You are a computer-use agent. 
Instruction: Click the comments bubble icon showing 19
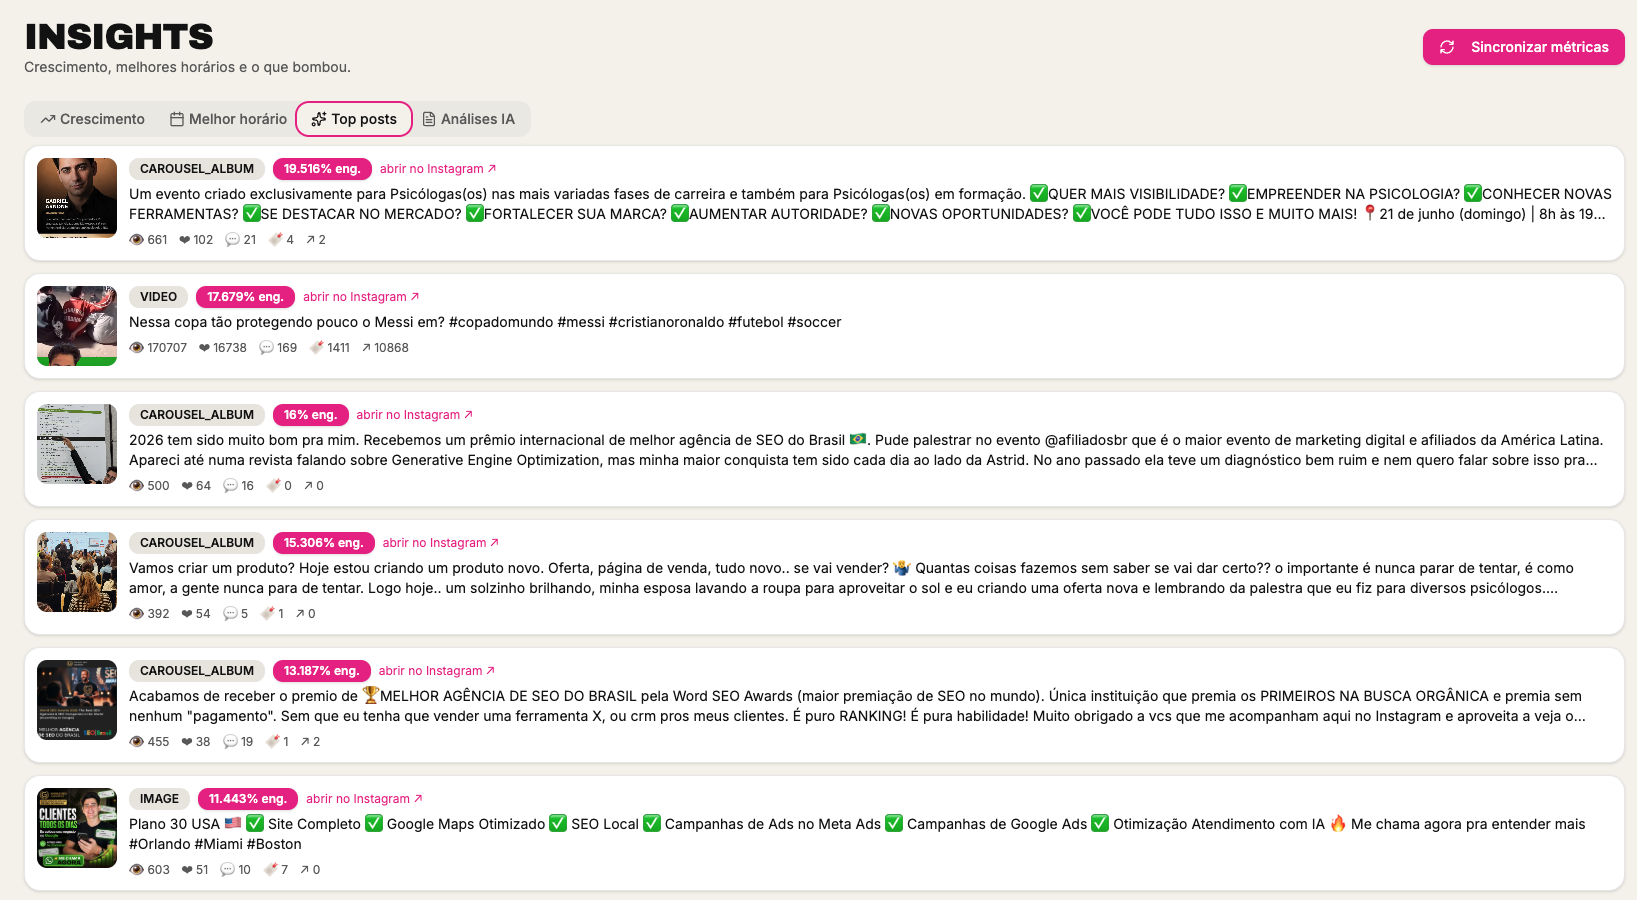point(230,742)
